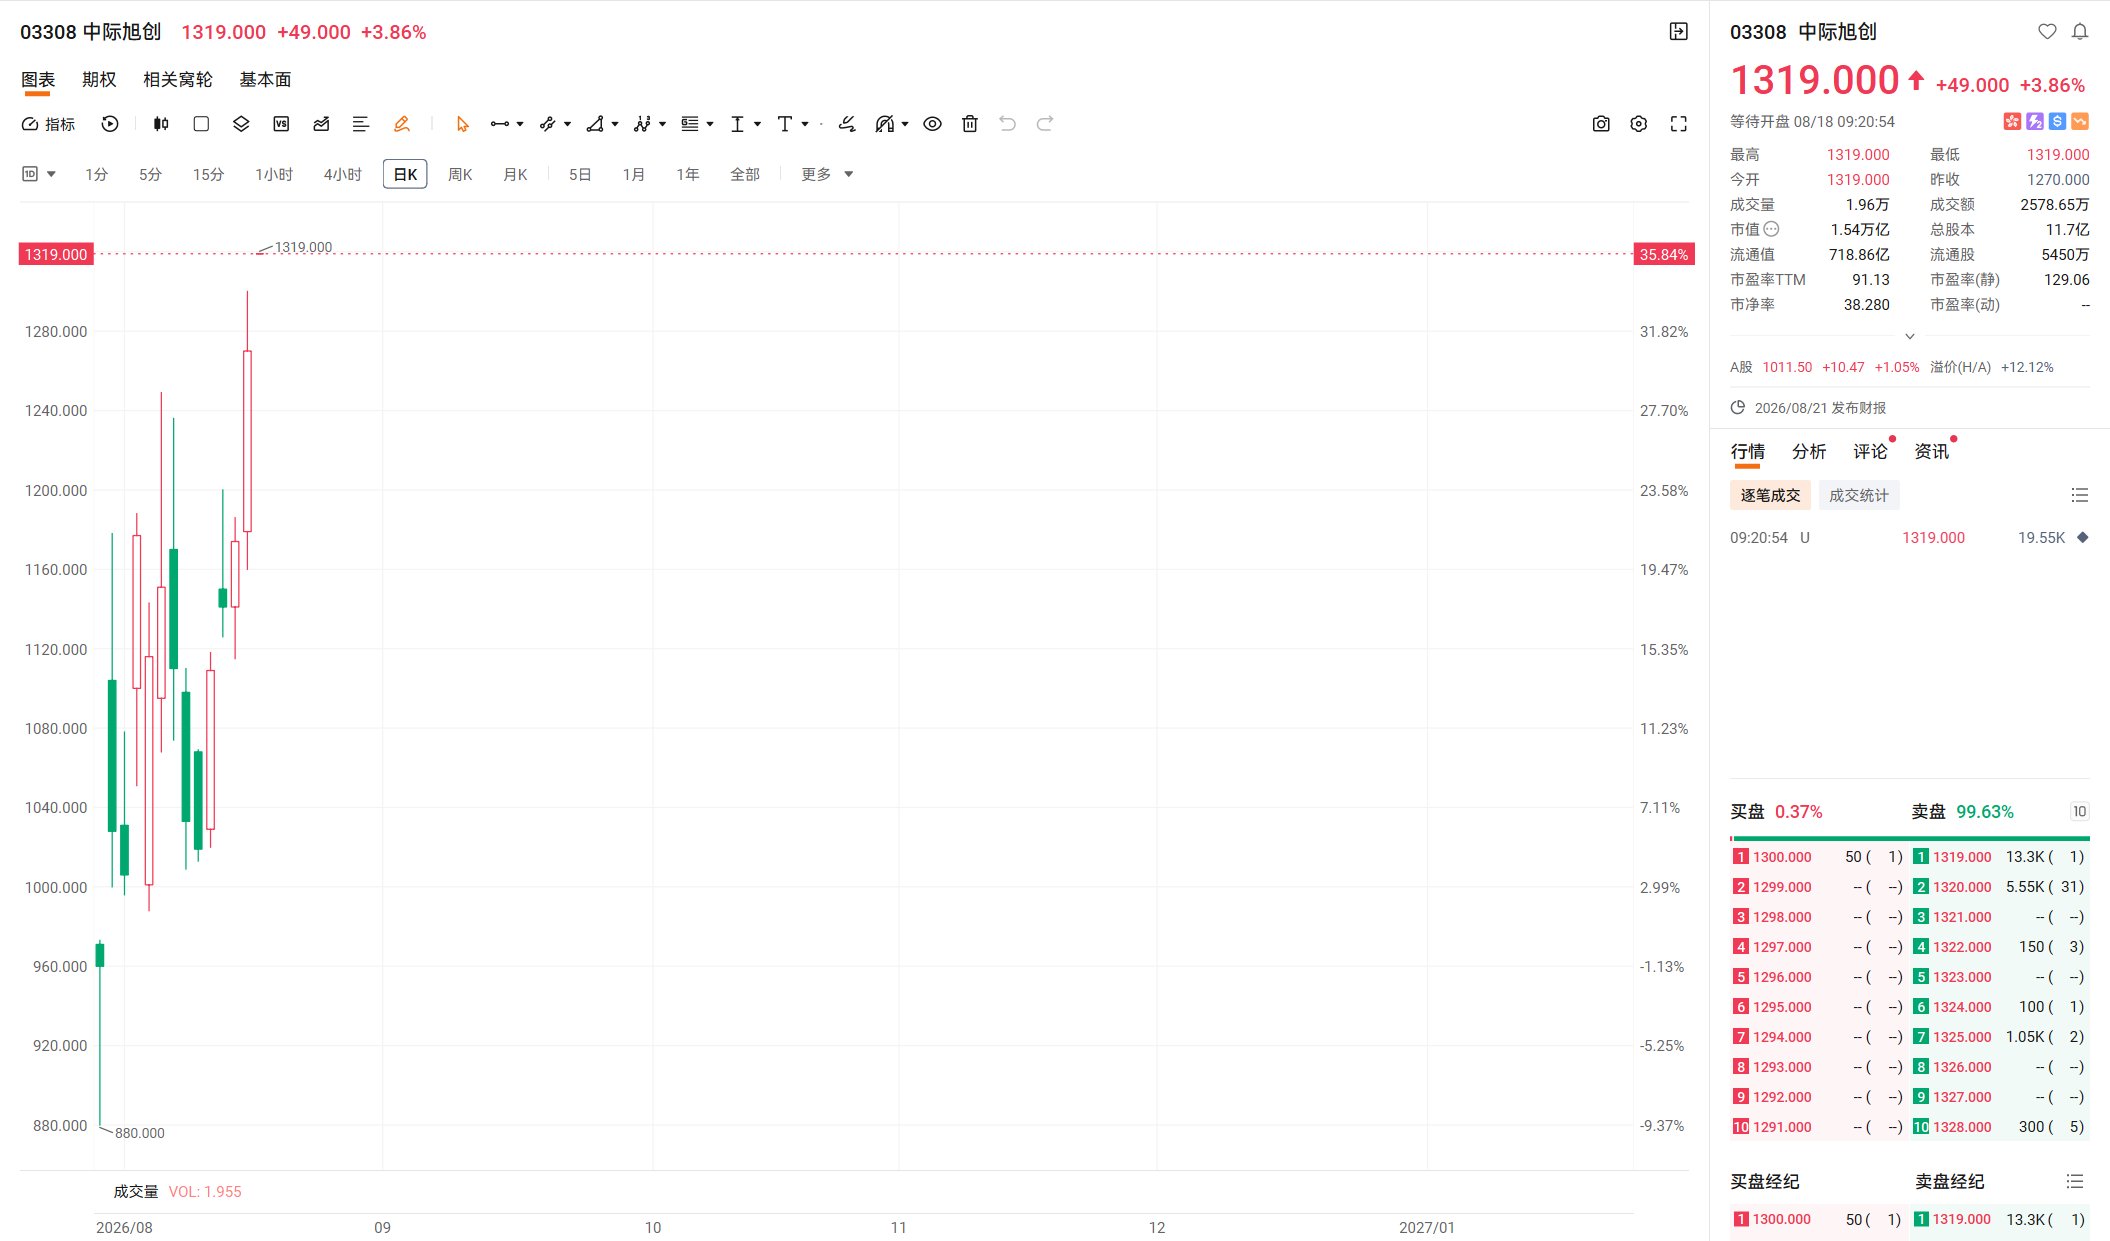Open text tool dropdown arrow

tap(805, 124)
